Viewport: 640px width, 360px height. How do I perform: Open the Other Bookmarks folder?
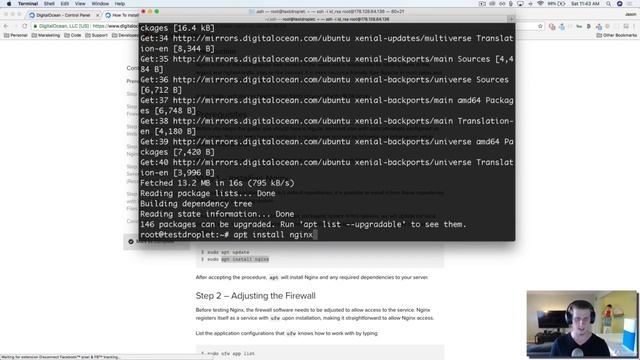616,36
